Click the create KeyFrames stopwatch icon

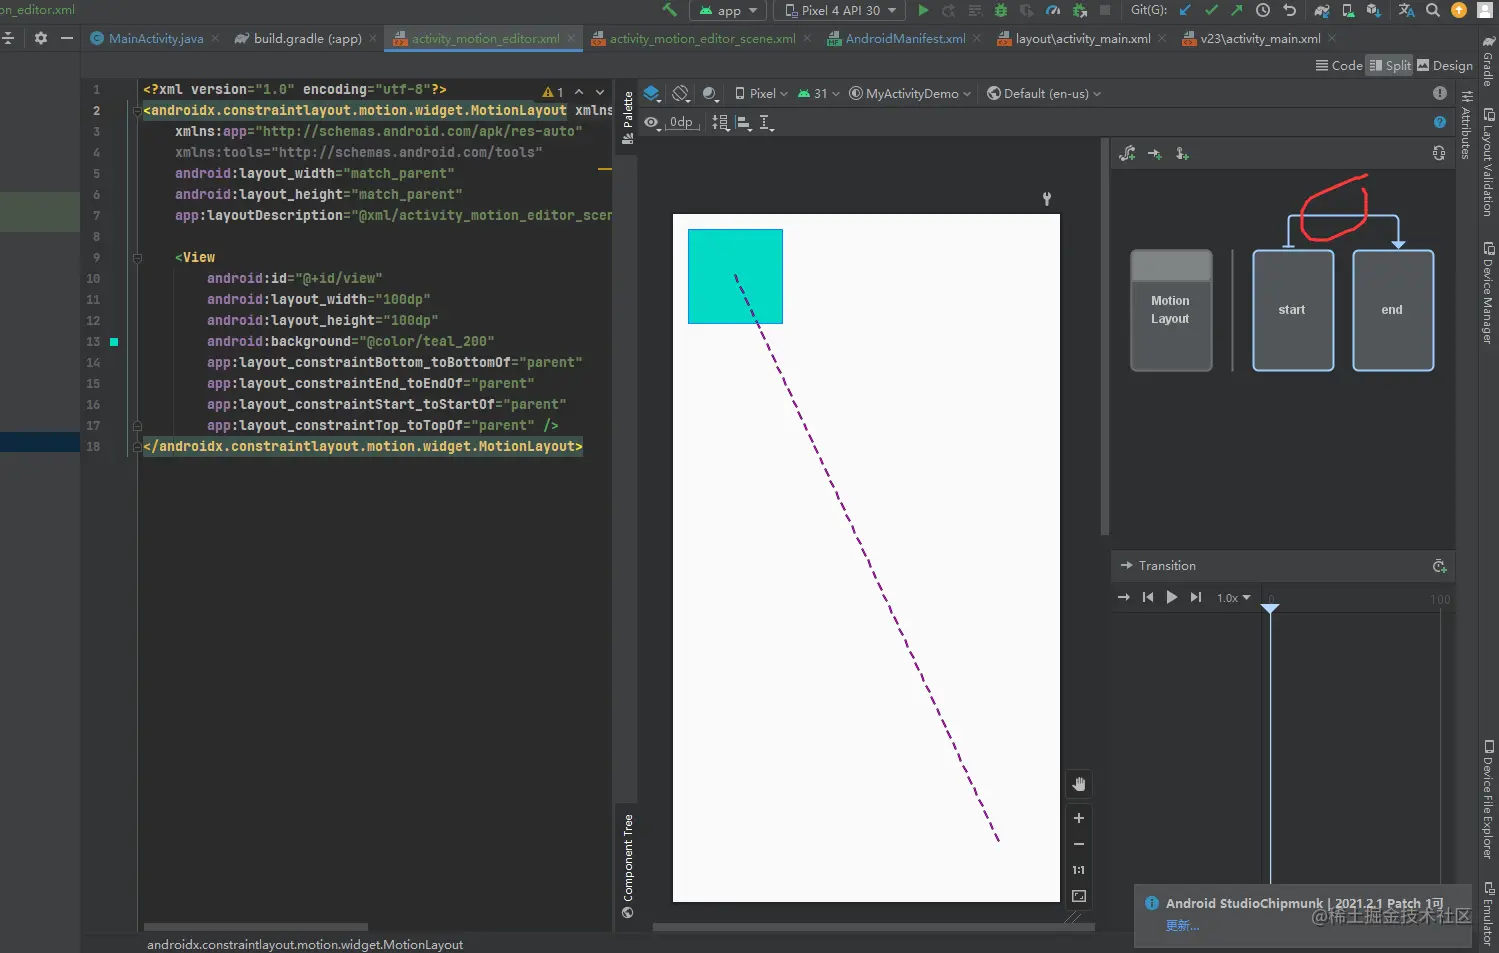pyautogui.click(x=1439, y=566)
